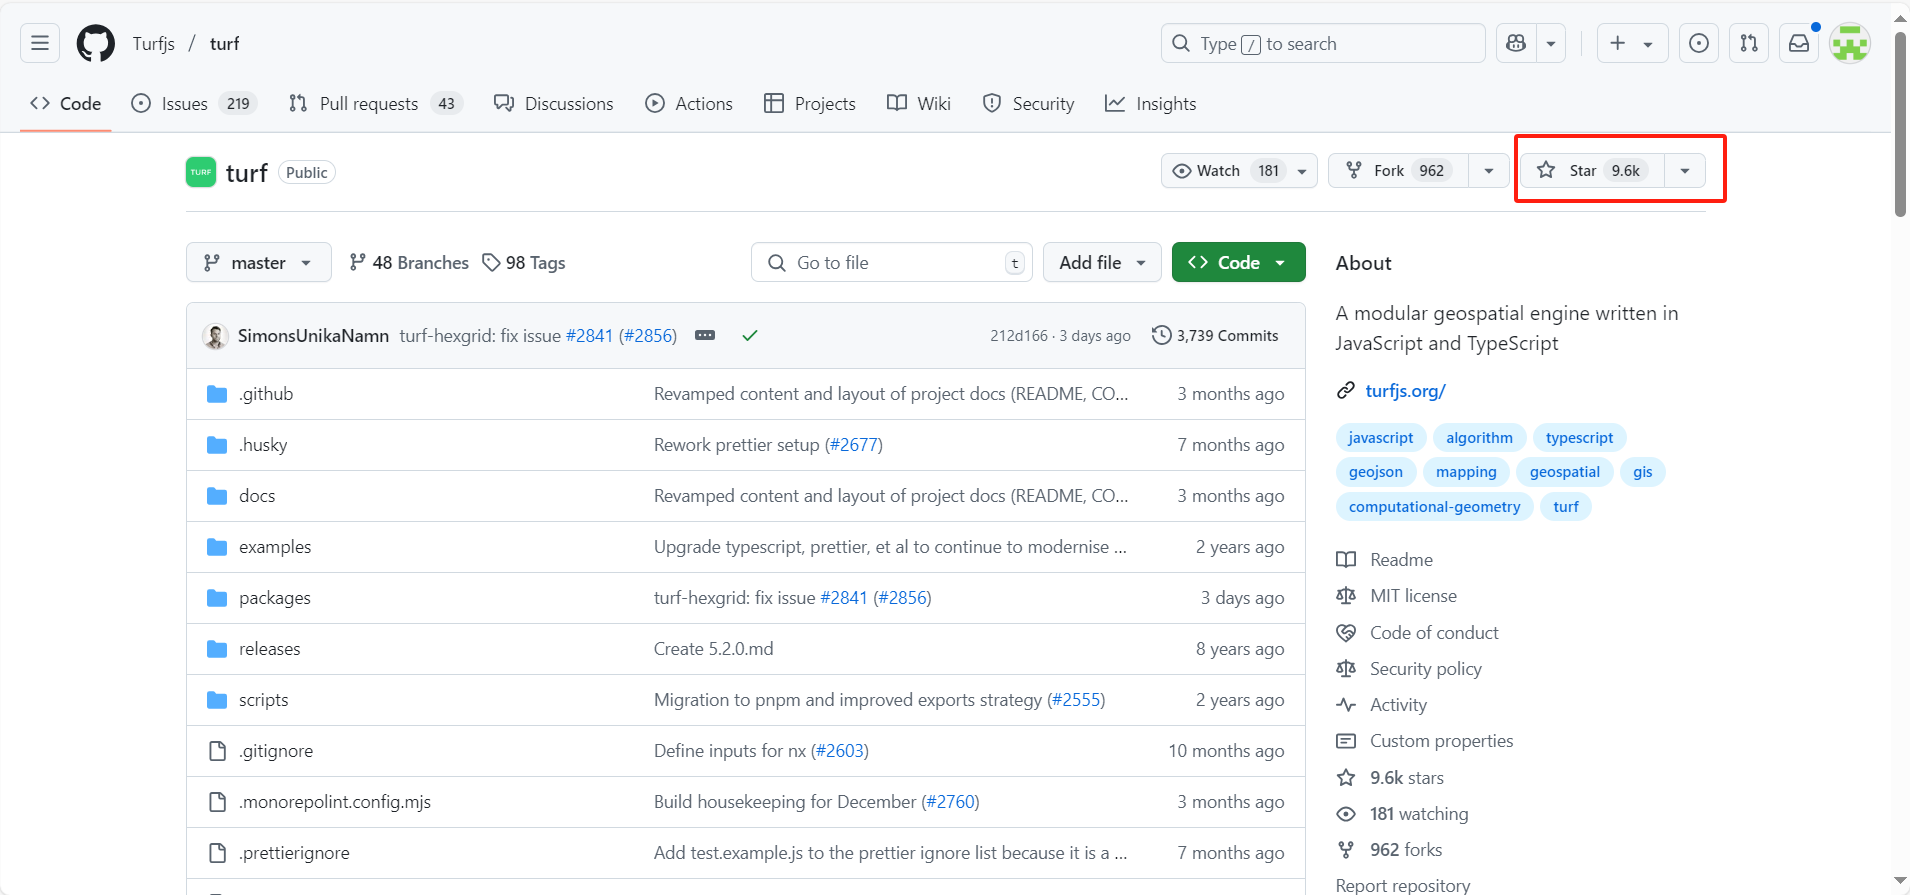Switch to Issues tab
Viewport: 1910px width, 895px height.
[195, 104]
